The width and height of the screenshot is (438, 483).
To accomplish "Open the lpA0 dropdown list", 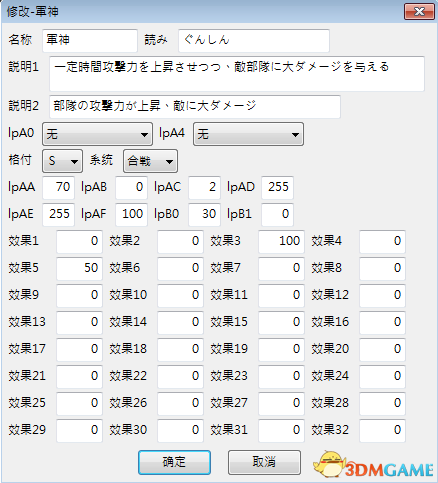I will tap(97, 134).
